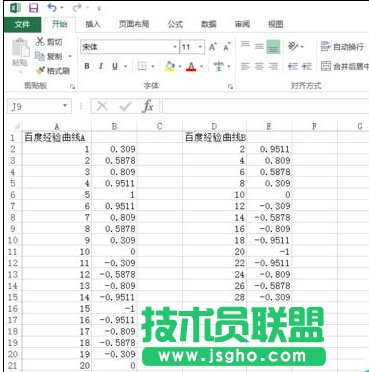
Task: Toggle Wrap Text (自动换行) option
Action: click(342, 47)
